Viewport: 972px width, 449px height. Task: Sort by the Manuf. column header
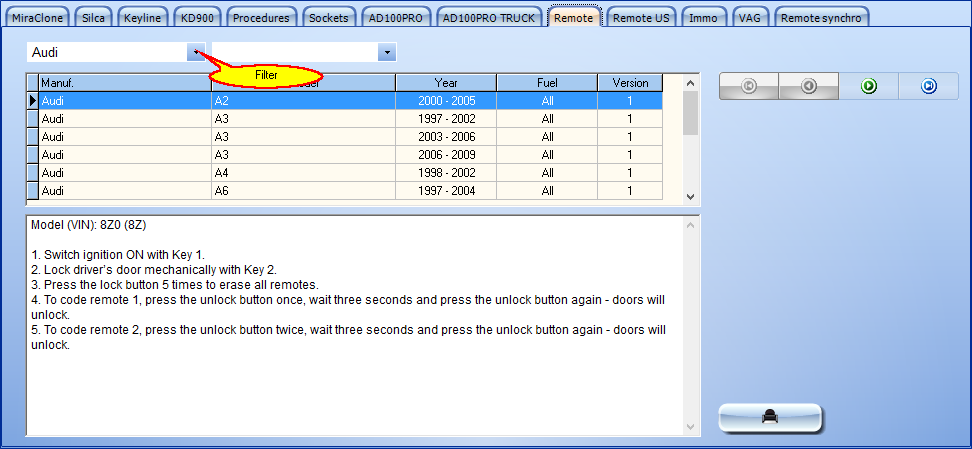pos(125,82)
